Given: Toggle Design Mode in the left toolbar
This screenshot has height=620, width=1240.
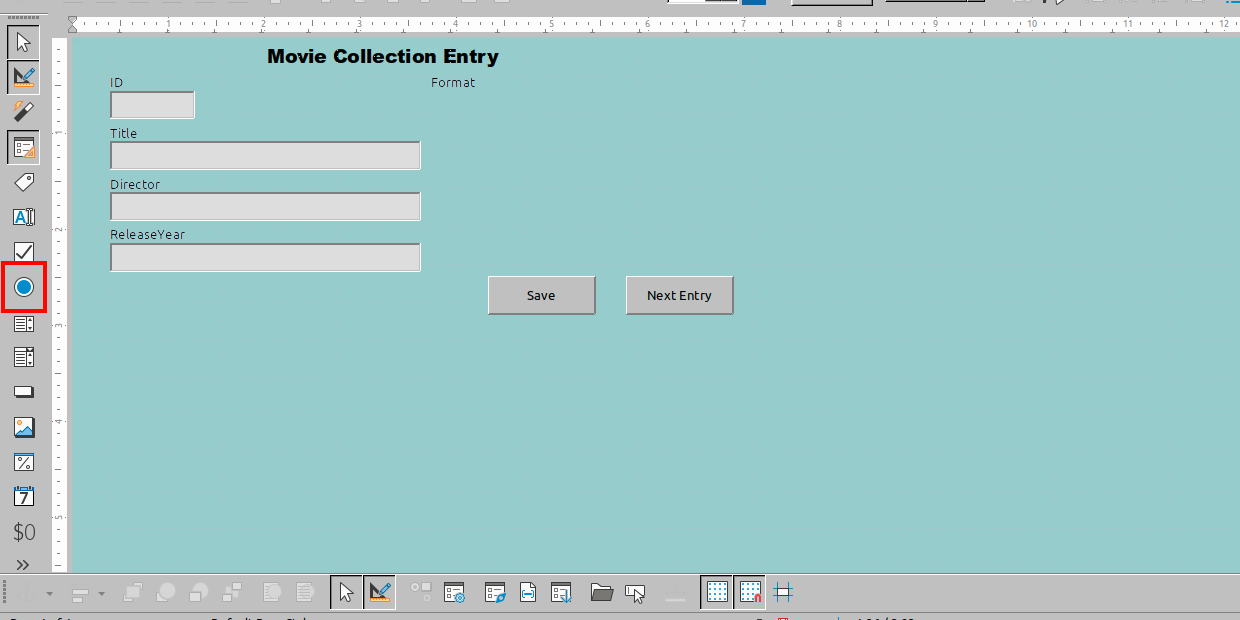Looking at the screenshot, I should [24, 76].
